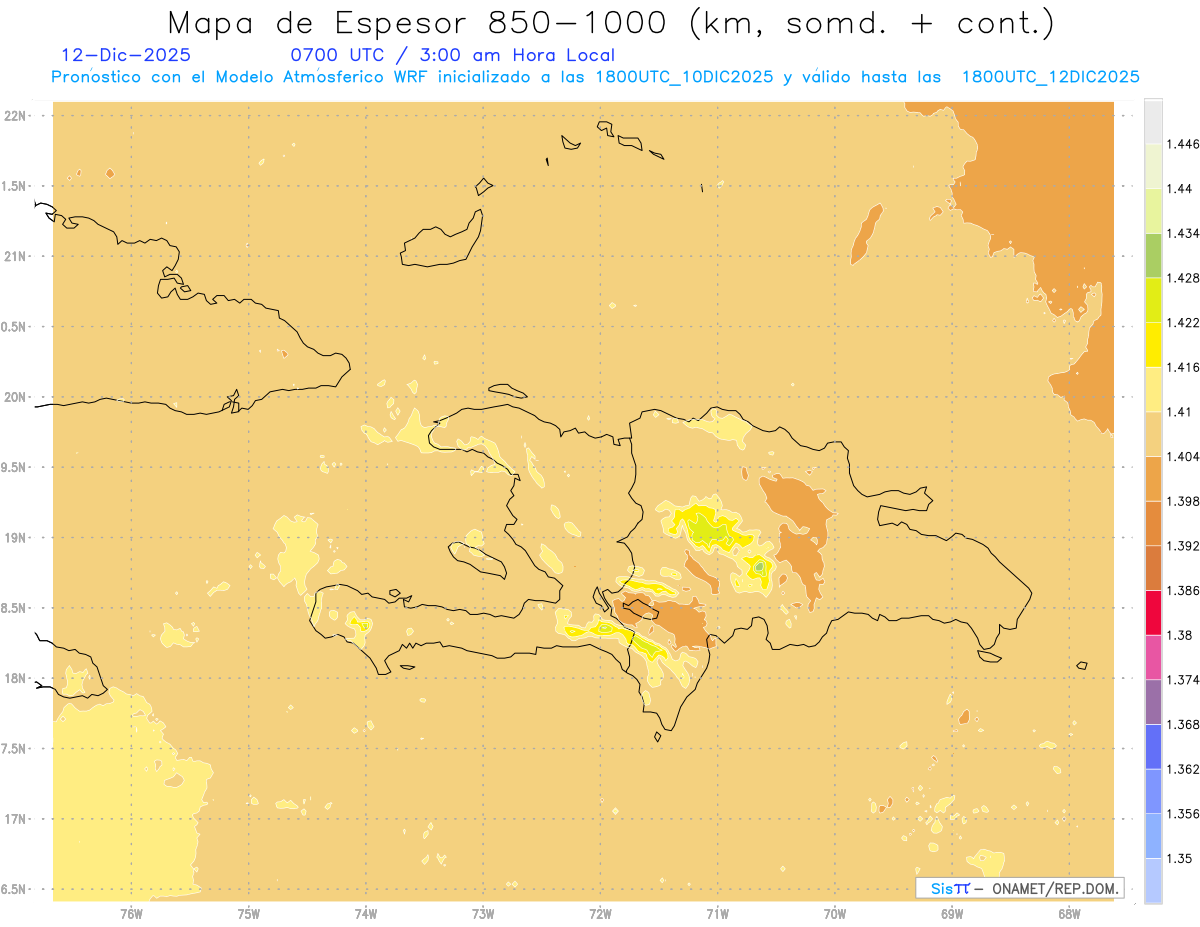1200x927 pixels.
Task: Click the legend value "1.422"
Action: (1183, 322)
